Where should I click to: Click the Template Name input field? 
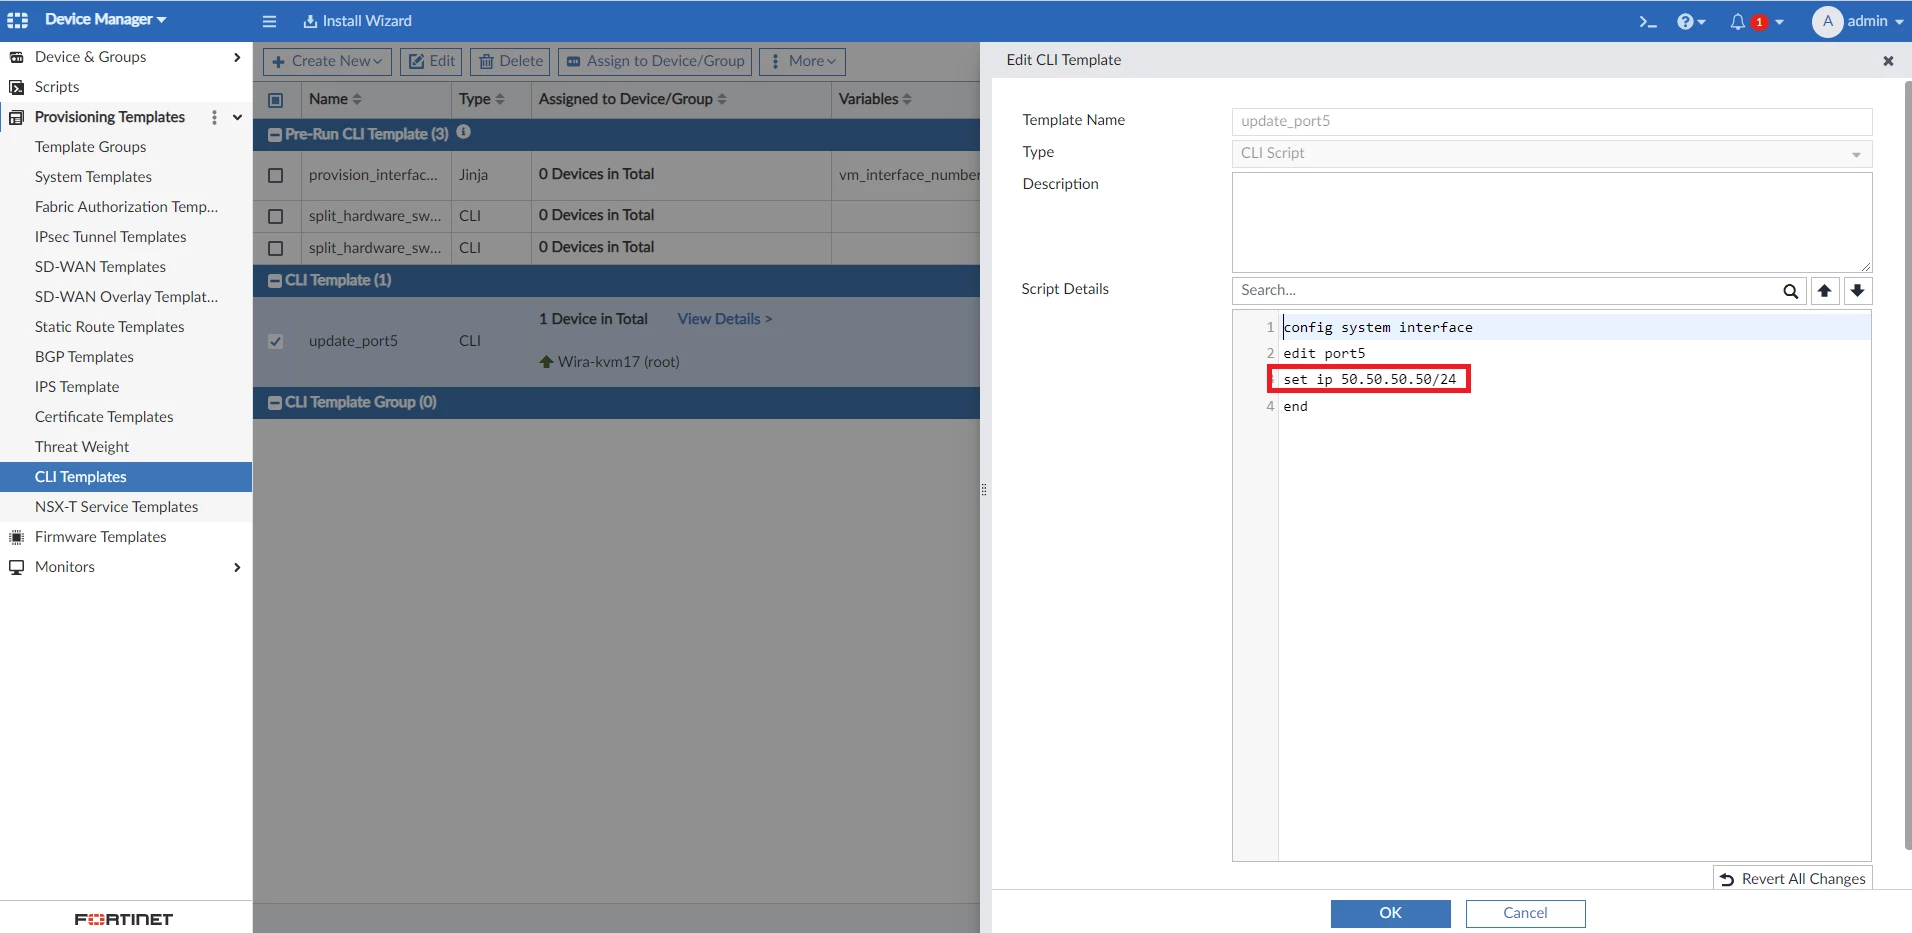tap(1551, 121)
